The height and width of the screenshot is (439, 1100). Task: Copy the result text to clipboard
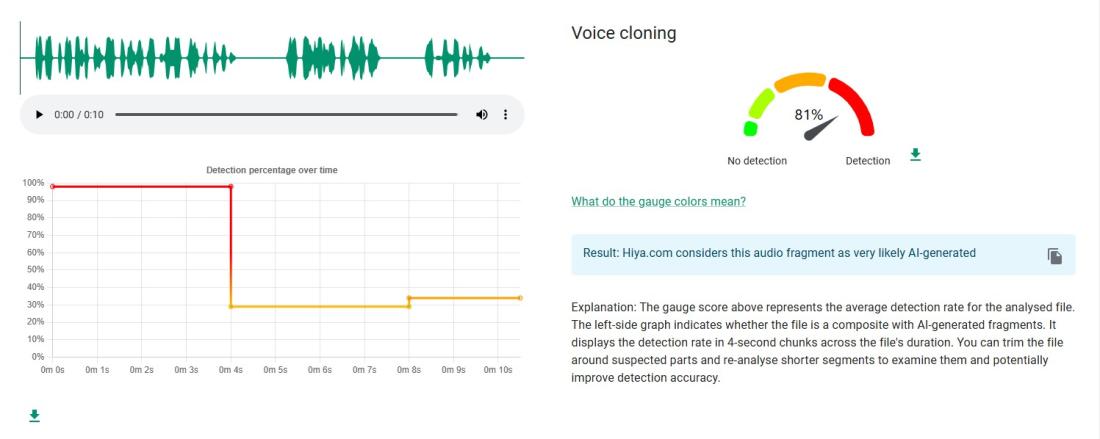pos(1054,256)
